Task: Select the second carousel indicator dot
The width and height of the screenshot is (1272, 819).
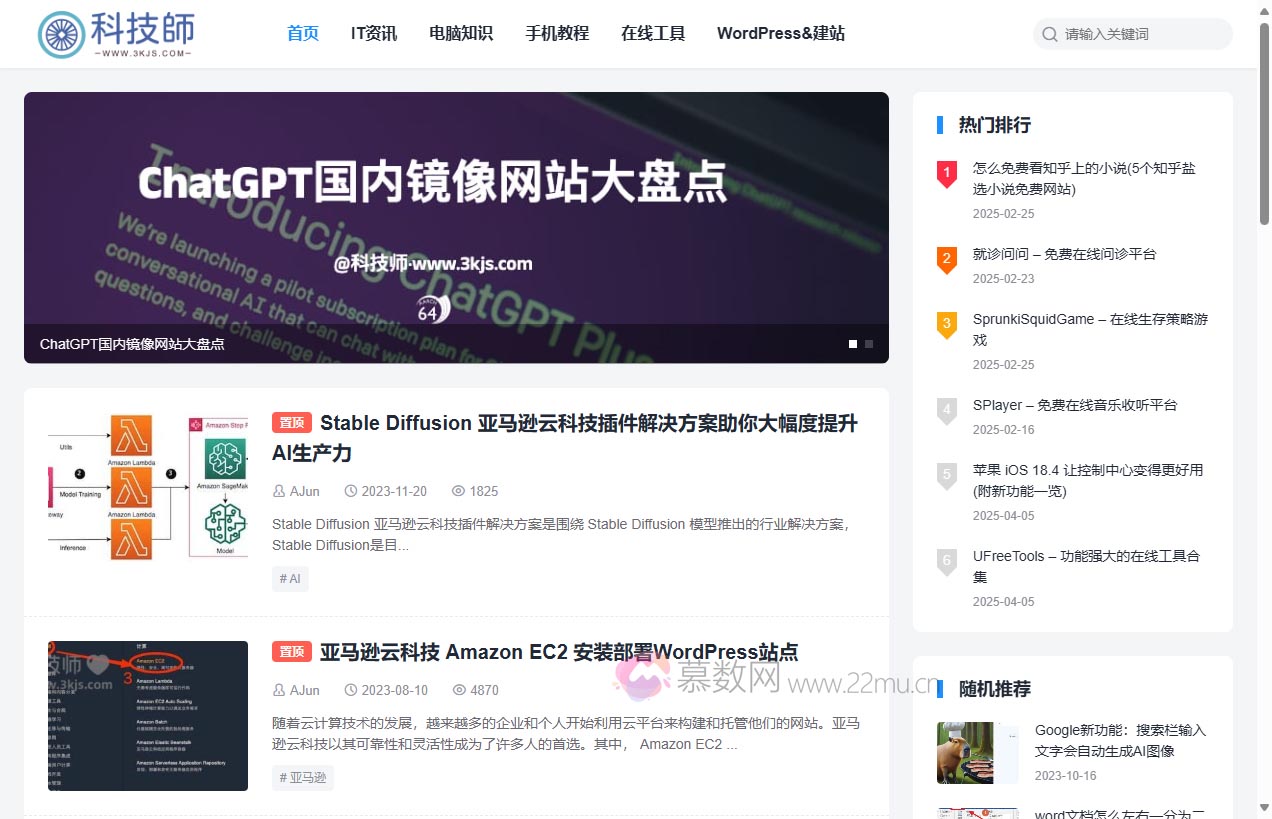Action: [869, 343]
